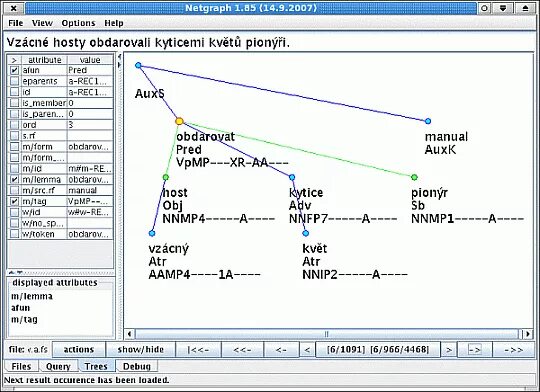Select the orange obdarovat Pred node

179,121
